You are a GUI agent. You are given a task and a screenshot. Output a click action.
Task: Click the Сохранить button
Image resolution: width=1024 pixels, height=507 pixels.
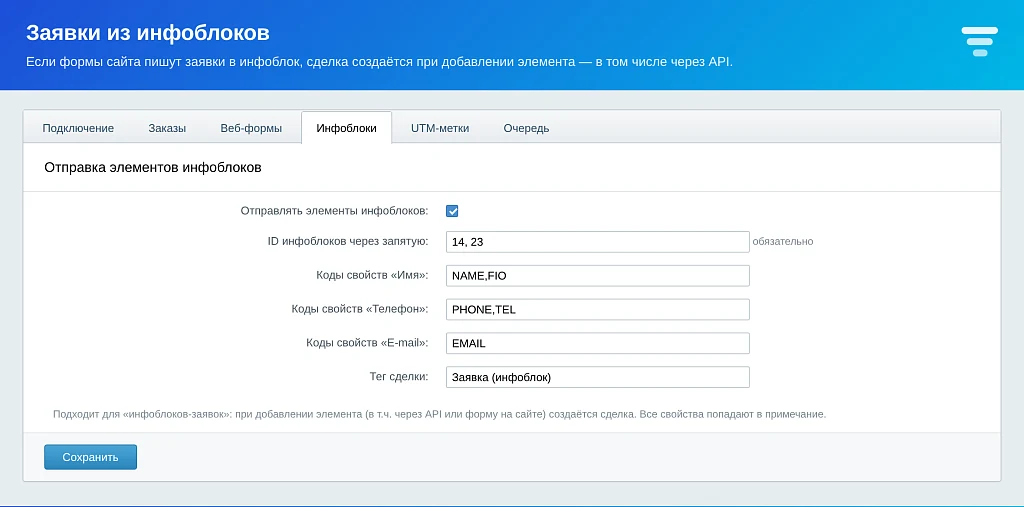(91, 457)
